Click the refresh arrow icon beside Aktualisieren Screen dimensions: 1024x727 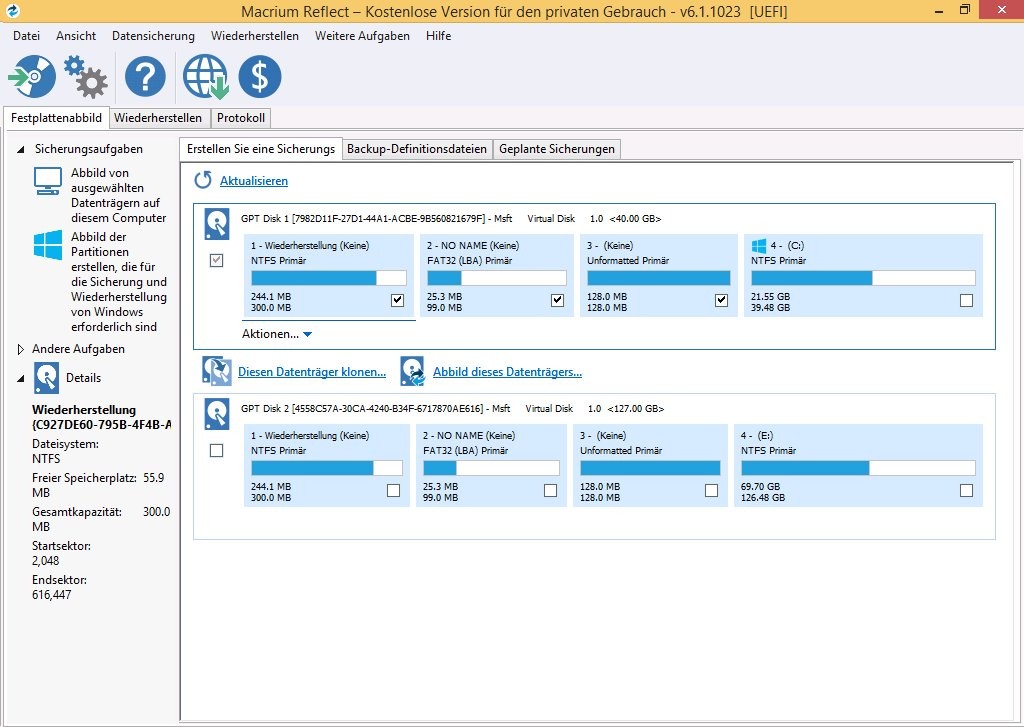click(x=203, y=181)
